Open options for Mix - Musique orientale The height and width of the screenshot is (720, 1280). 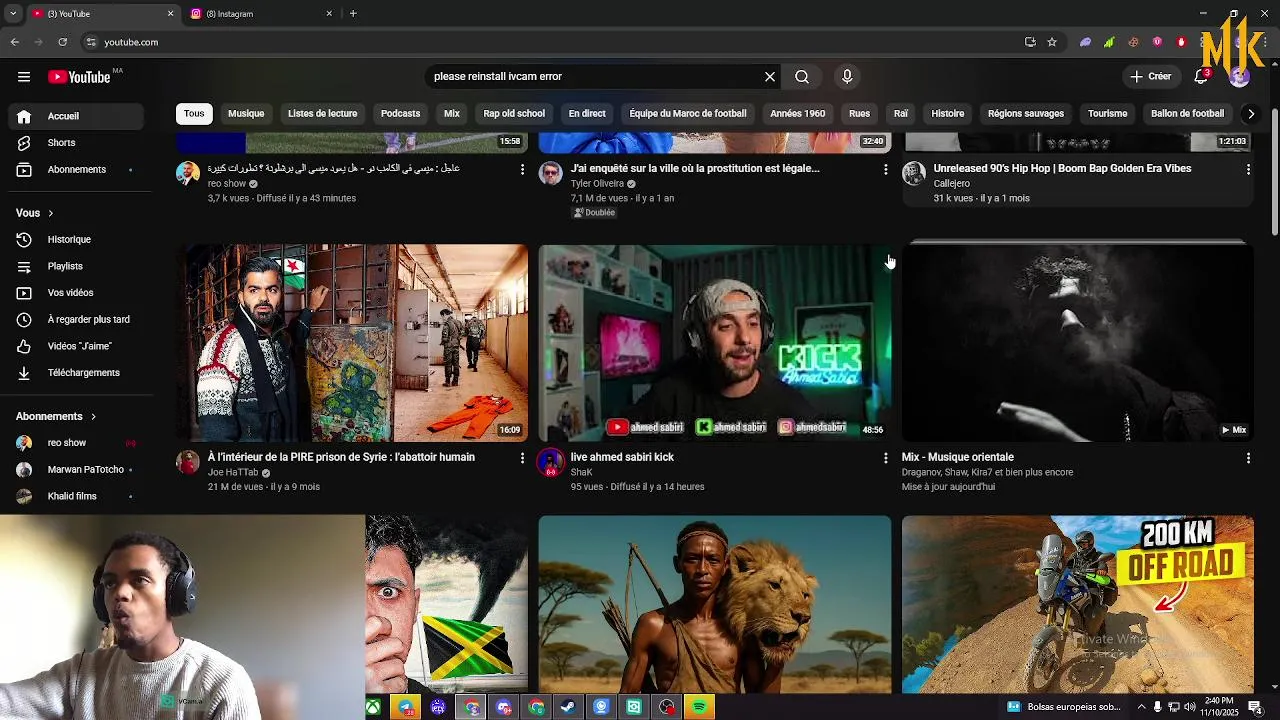point(1248,458)
